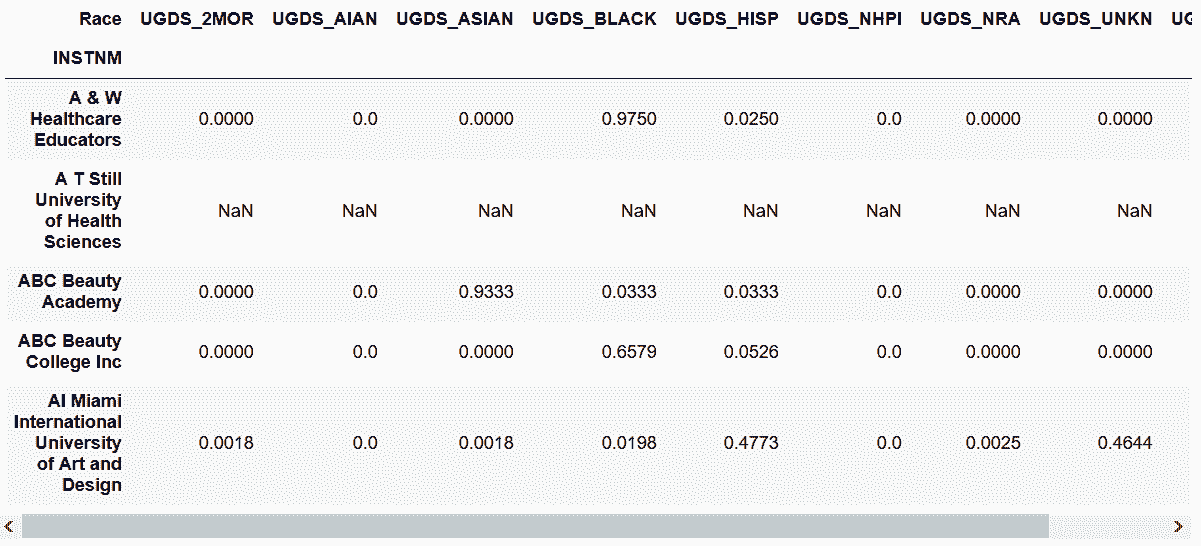Click the left scroll arrow icon

(9, 526)
